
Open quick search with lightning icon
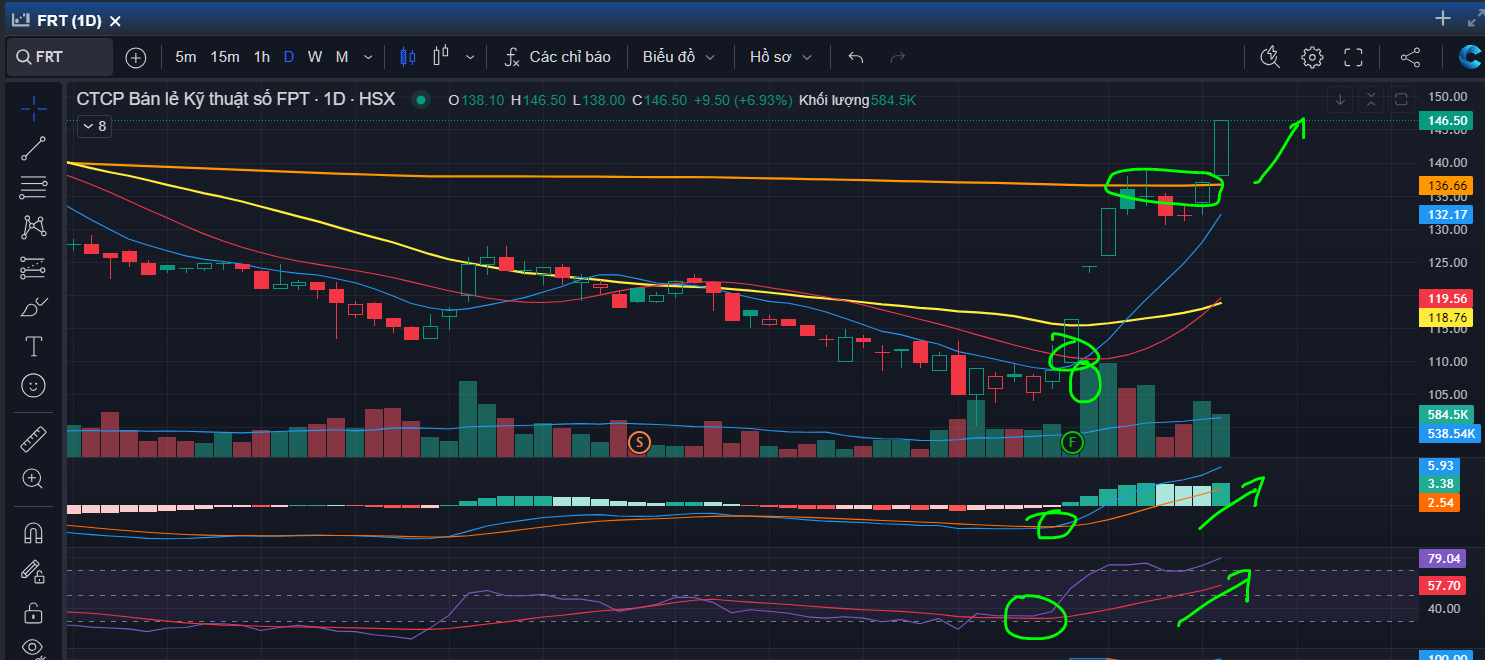click(x=1270, y=57)
